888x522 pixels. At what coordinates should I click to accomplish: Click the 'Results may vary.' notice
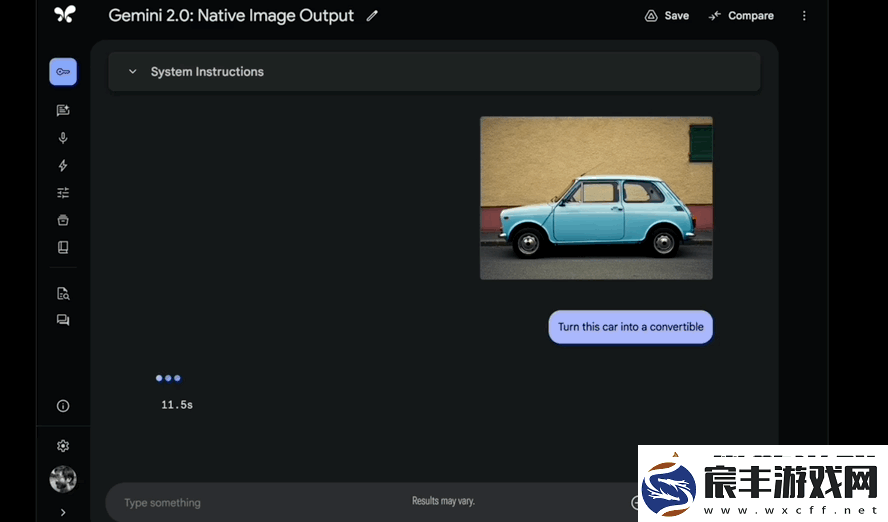coord(443,501)
